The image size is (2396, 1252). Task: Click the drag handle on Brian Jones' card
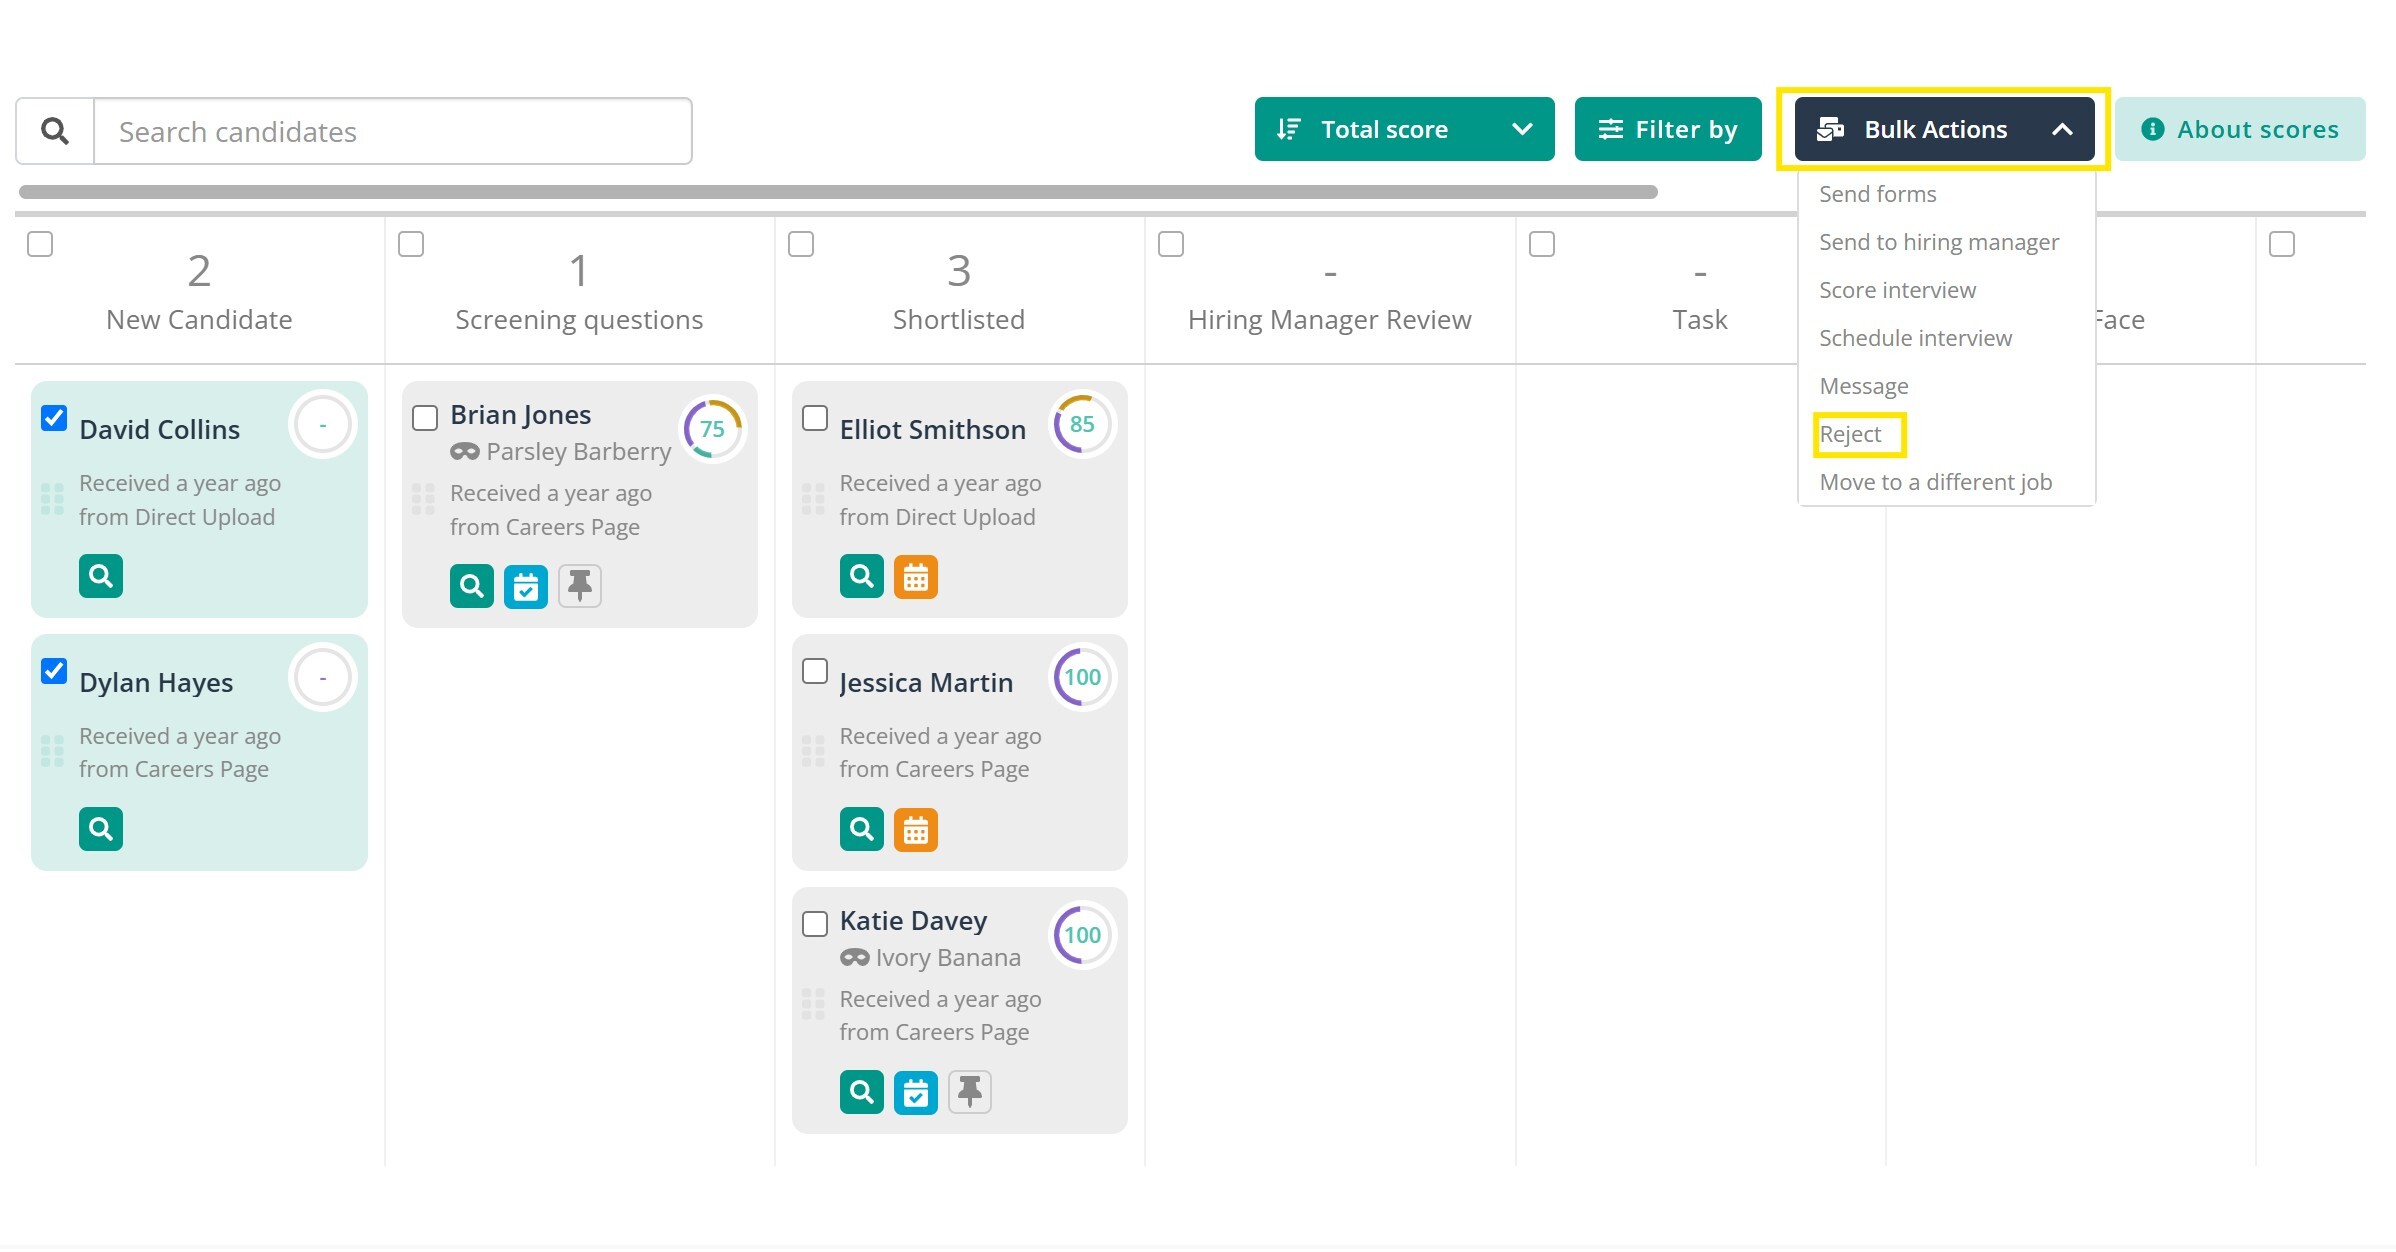pos(424,499)
